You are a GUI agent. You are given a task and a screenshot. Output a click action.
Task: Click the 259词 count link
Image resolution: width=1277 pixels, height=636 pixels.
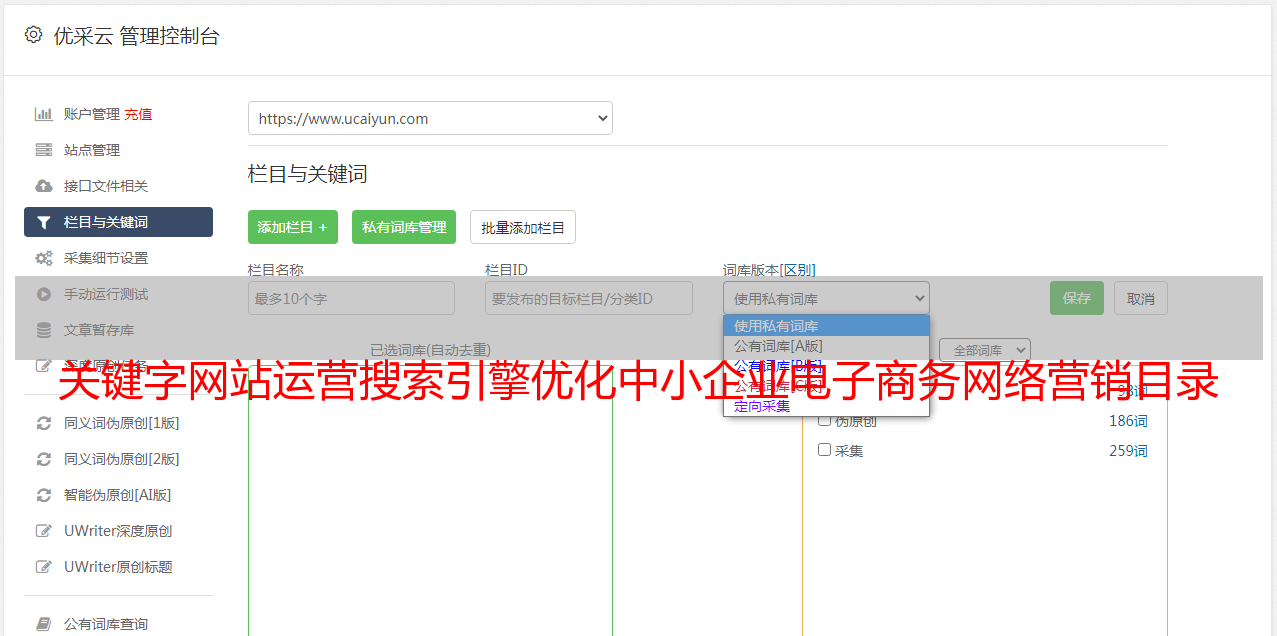(1128, 451)
